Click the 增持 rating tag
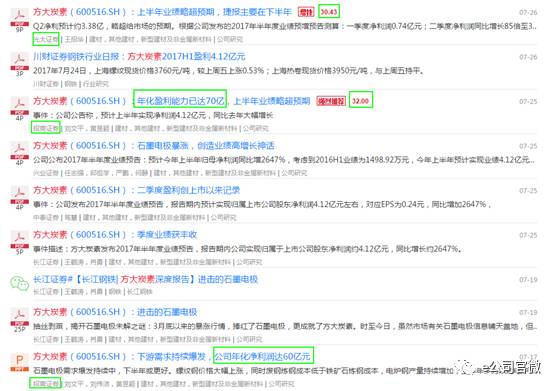The width and height of the screenshot is (558, 391). click(x=306, y=12)
